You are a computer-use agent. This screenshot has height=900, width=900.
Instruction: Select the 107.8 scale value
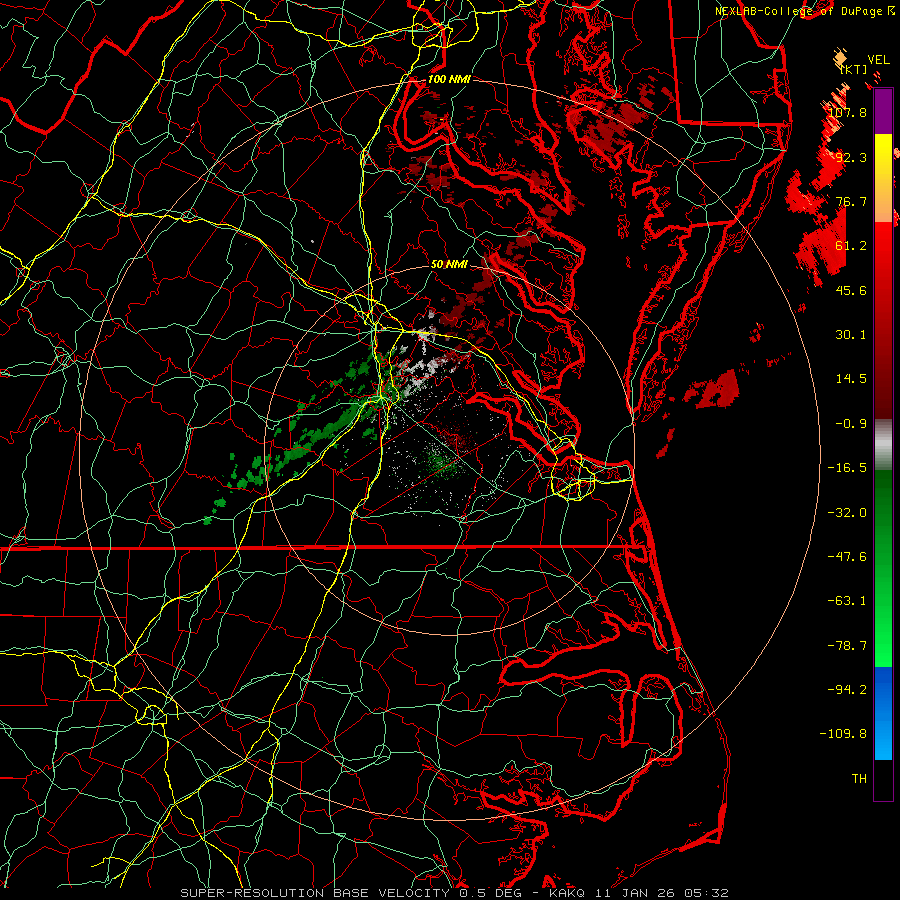pyautogui.click(x=848, y=112)
